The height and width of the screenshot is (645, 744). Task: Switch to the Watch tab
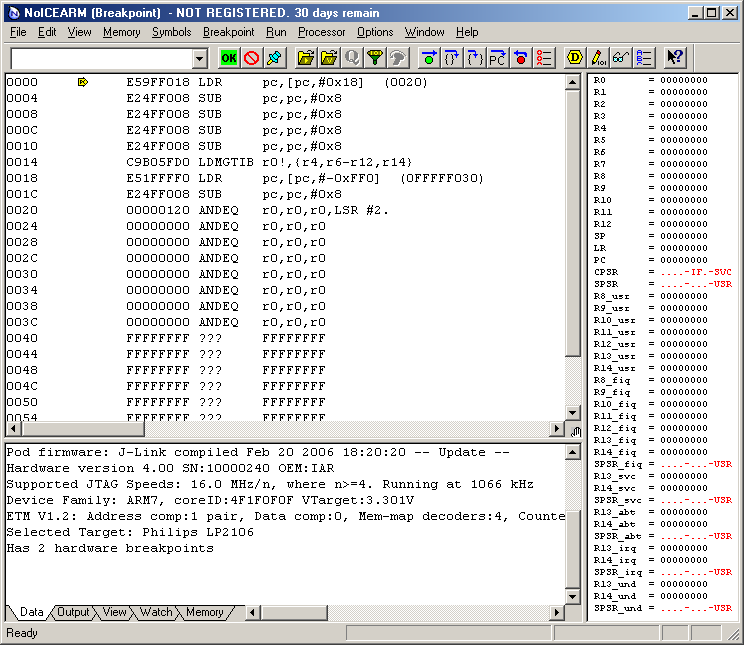(x=156, y=612)
